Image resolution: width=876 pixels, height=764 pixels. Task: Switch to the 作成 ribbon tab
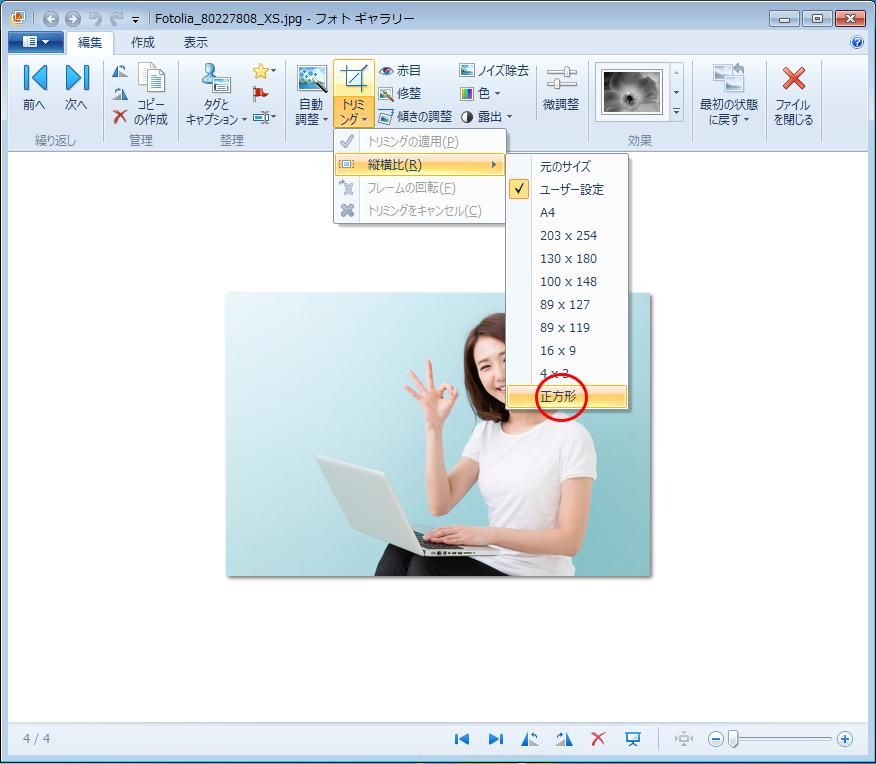[143, 43]
